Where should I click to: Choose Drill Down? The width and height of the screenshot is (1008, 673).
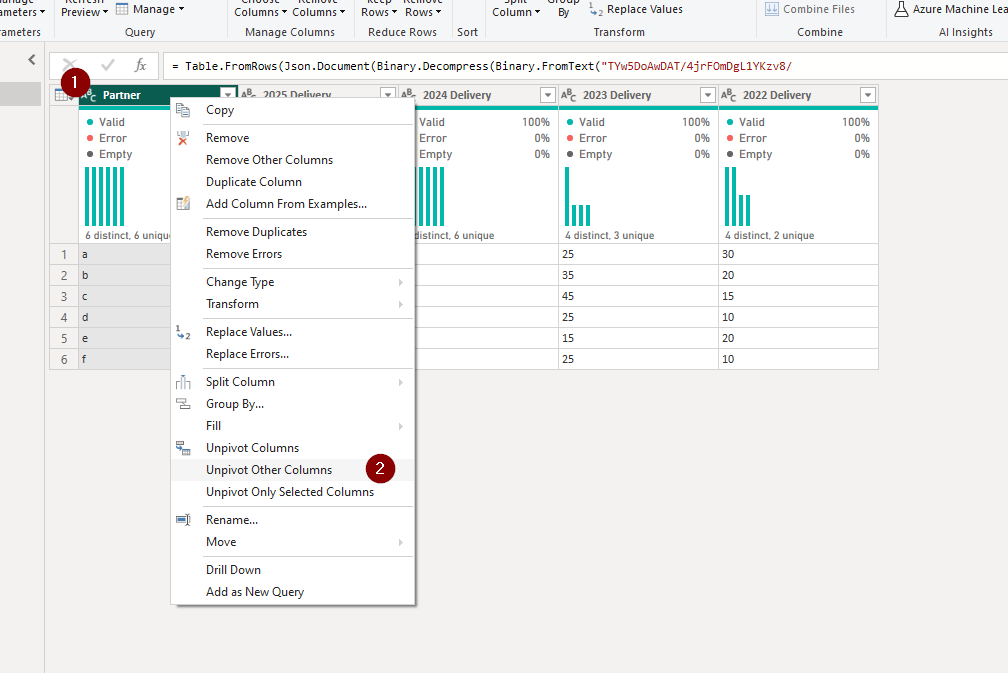(x=292, y=570)
